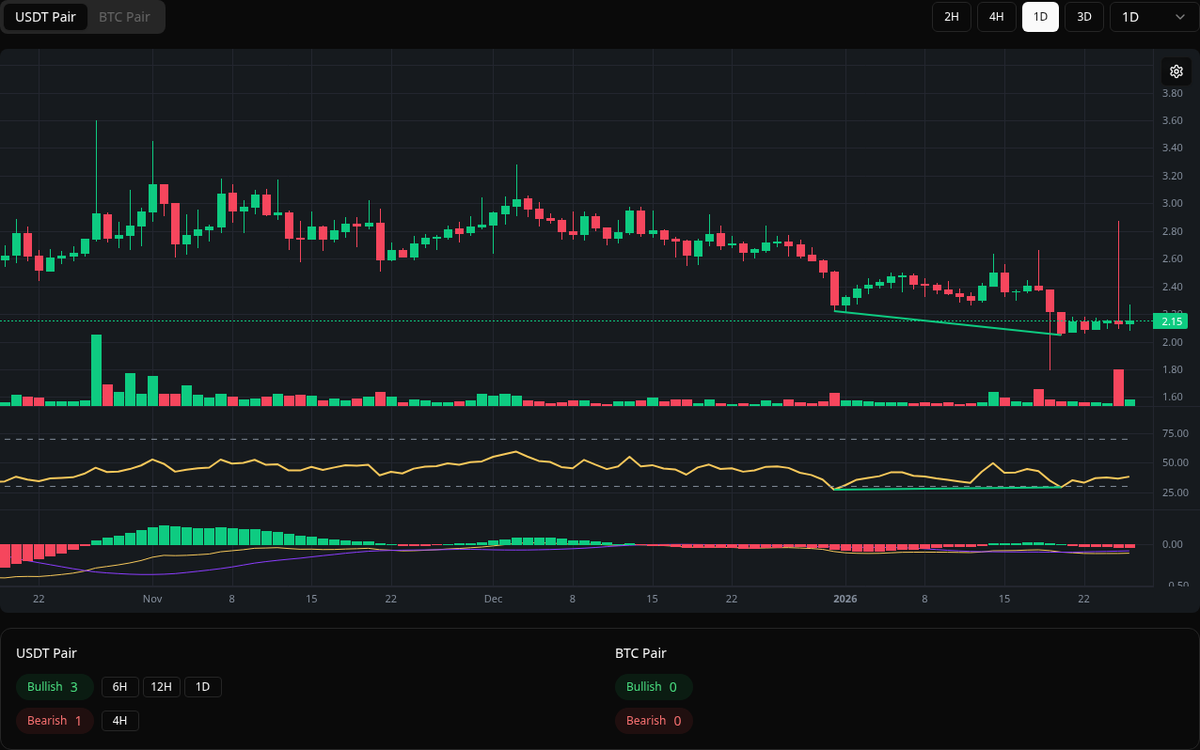Select the 12H bullish divergence chip

161,687
